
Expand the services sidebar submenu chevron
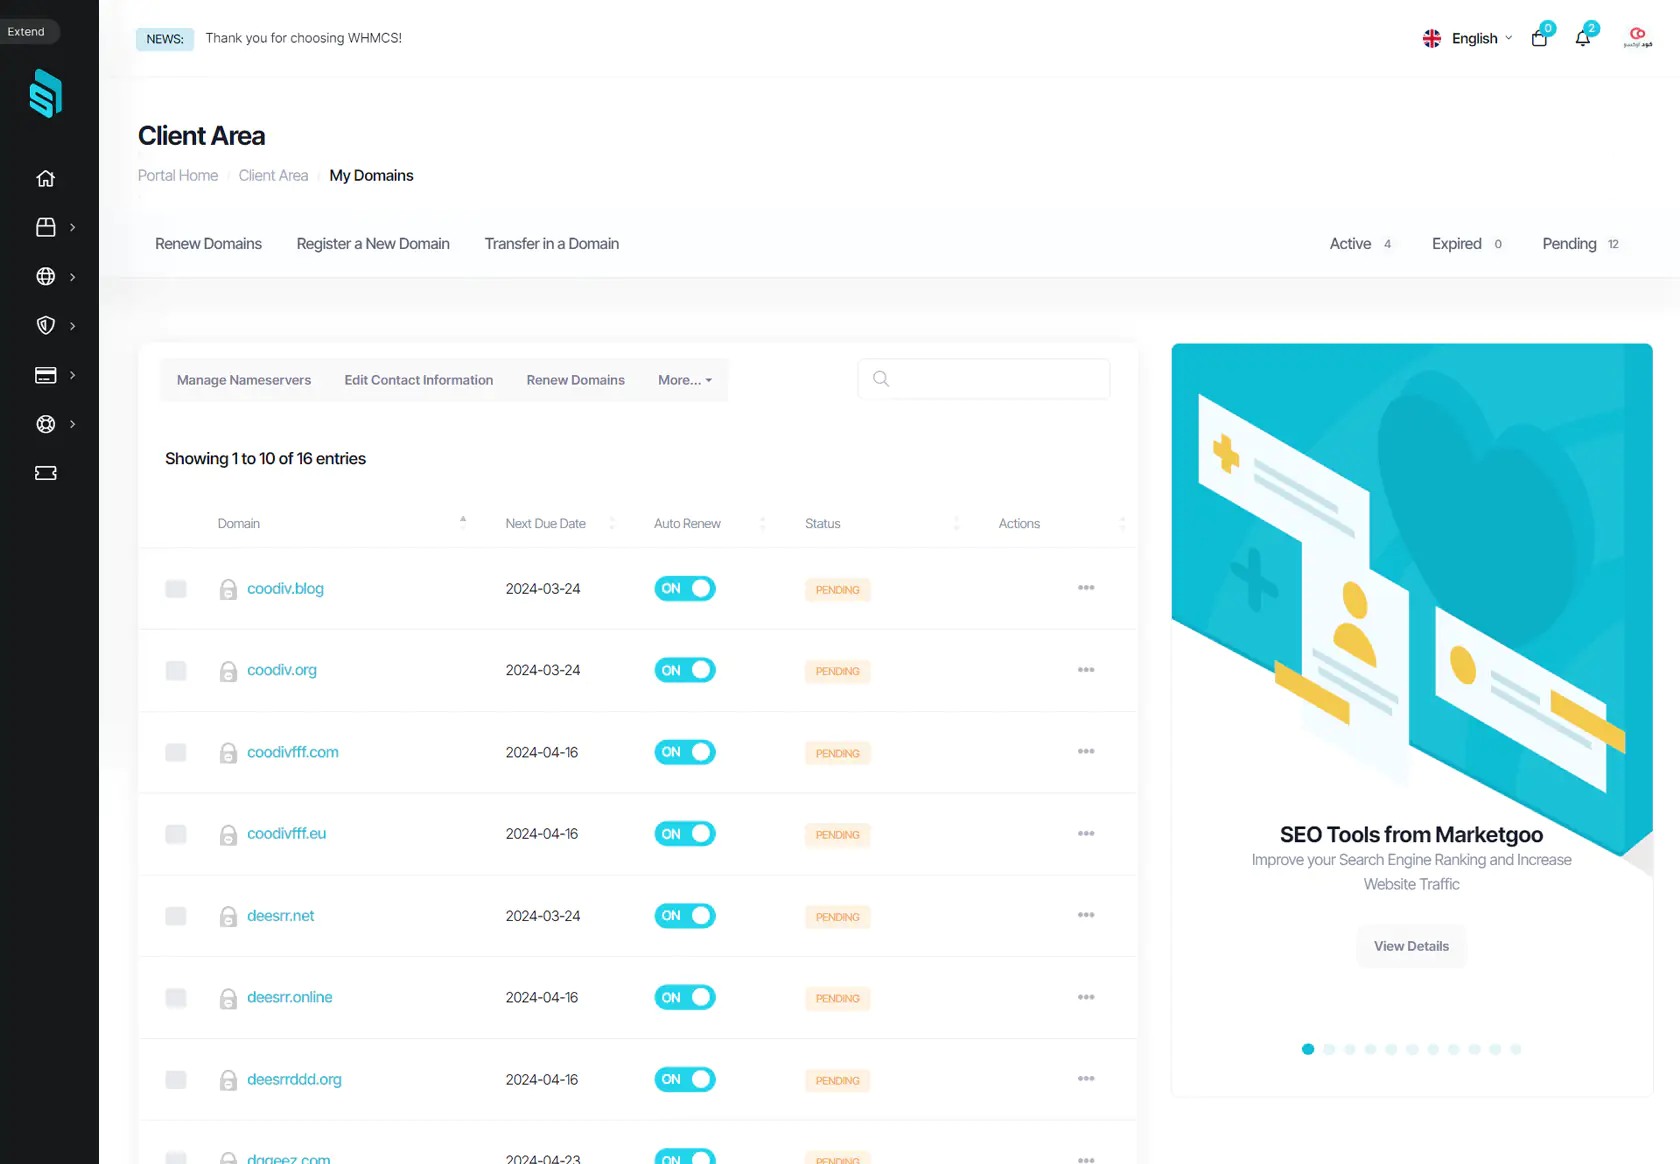(x=72, y=228)
